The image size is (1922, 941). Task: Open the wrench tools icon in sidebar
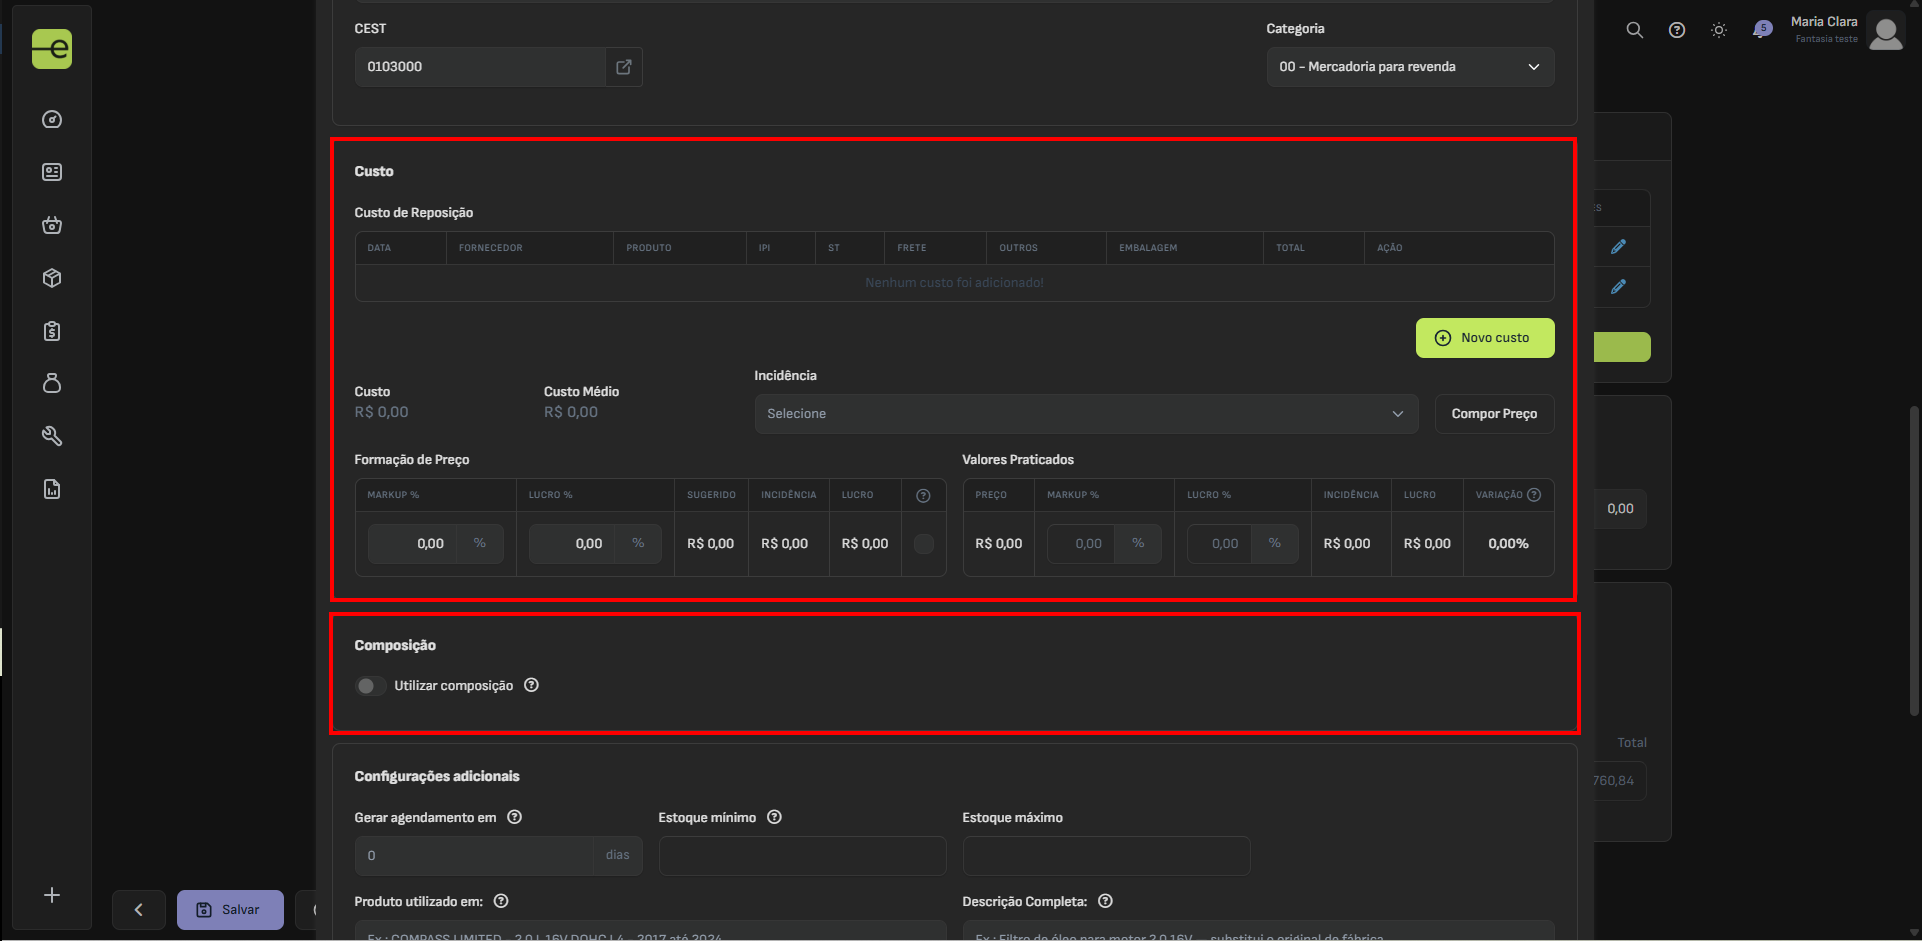point(52,436)
